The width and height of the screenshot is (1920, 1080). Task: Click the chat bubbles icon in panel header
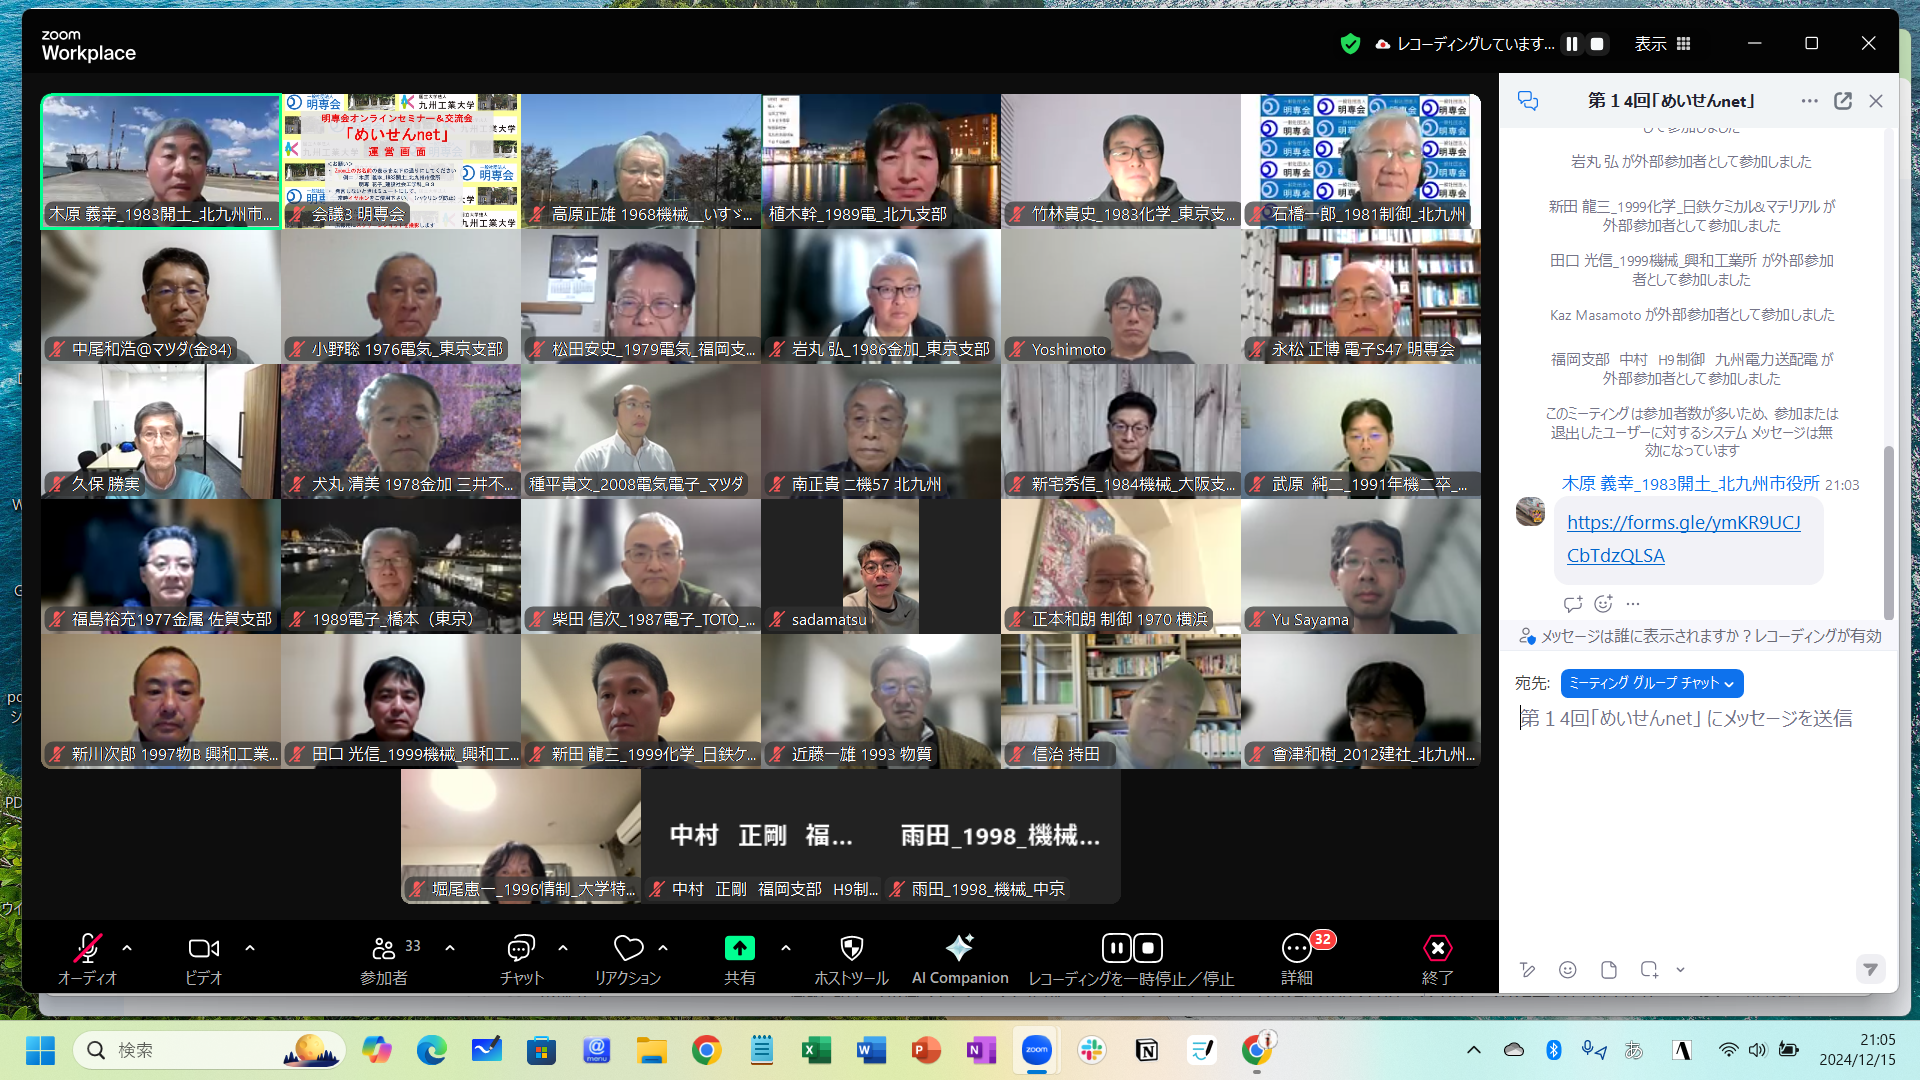1528,101
